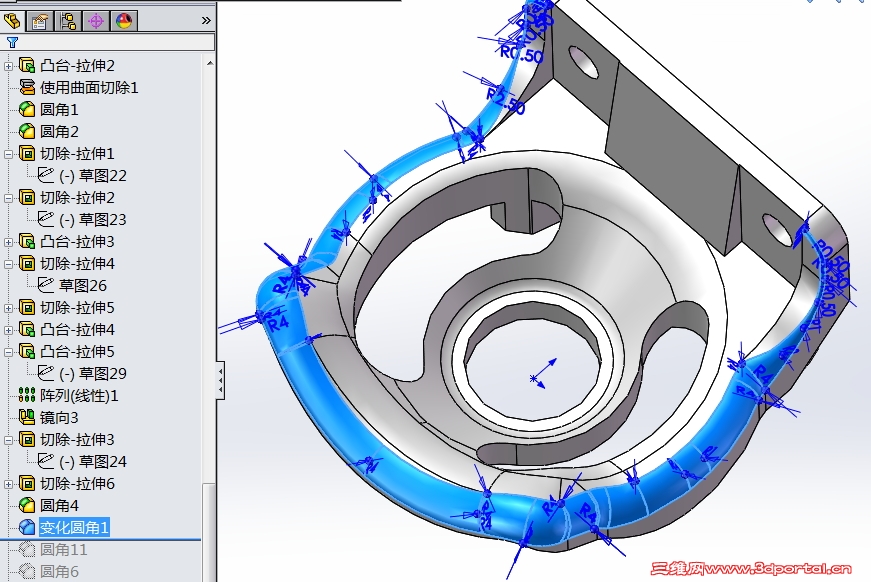Collapse the 切除-拉伸2 node
Viewport: 871px width, 582px height.
(x=8, y=198)
